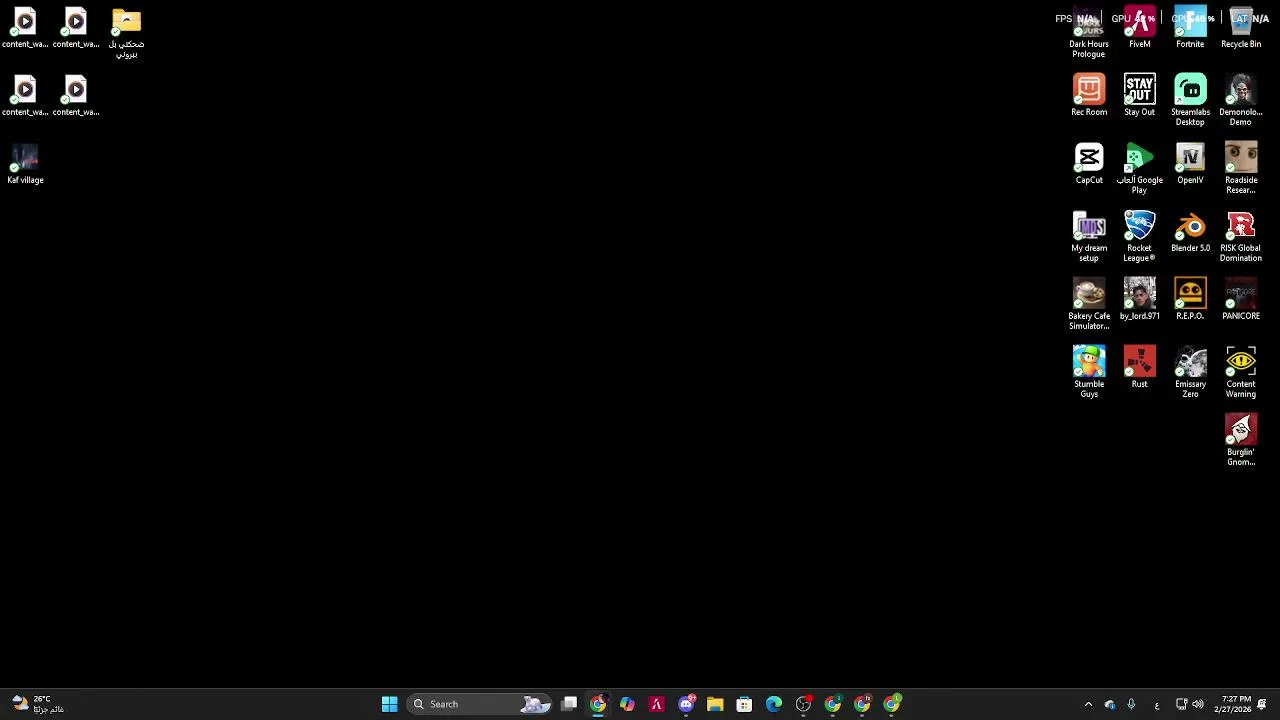This screenshot has width=1280, height=720.
Task: Select the Content Warning game icon
Action: point(1241,372)
